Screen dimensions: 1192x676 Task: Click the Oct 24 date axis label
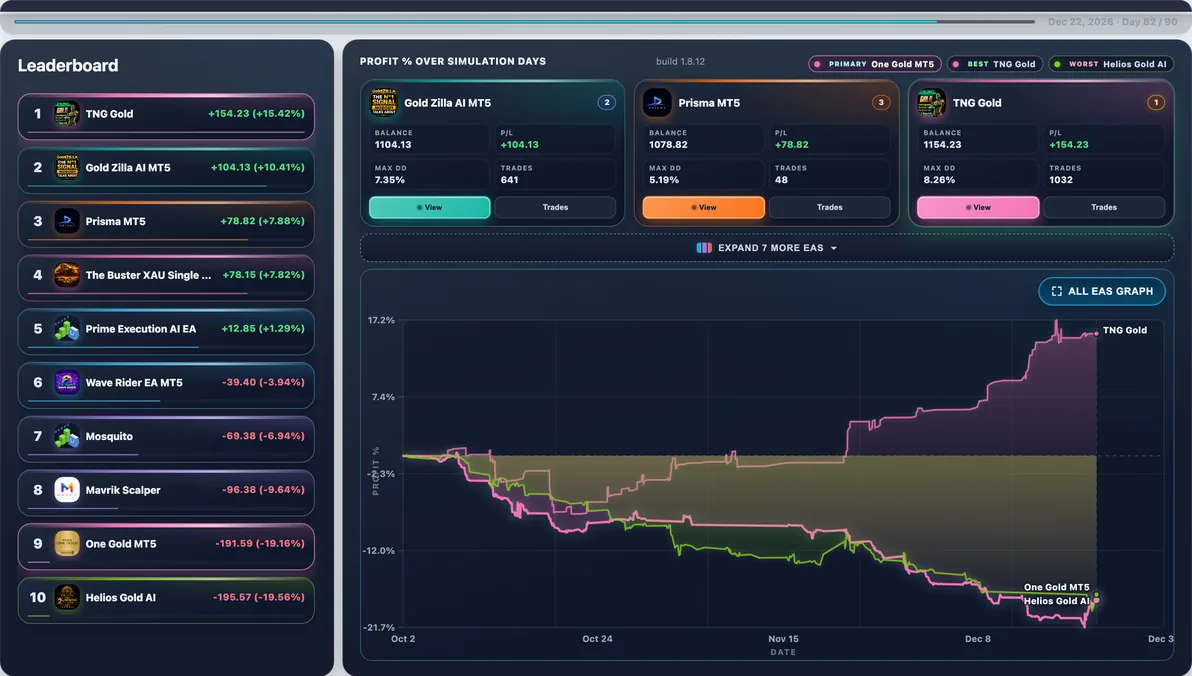pyautogui.click(x=597, y=639)
